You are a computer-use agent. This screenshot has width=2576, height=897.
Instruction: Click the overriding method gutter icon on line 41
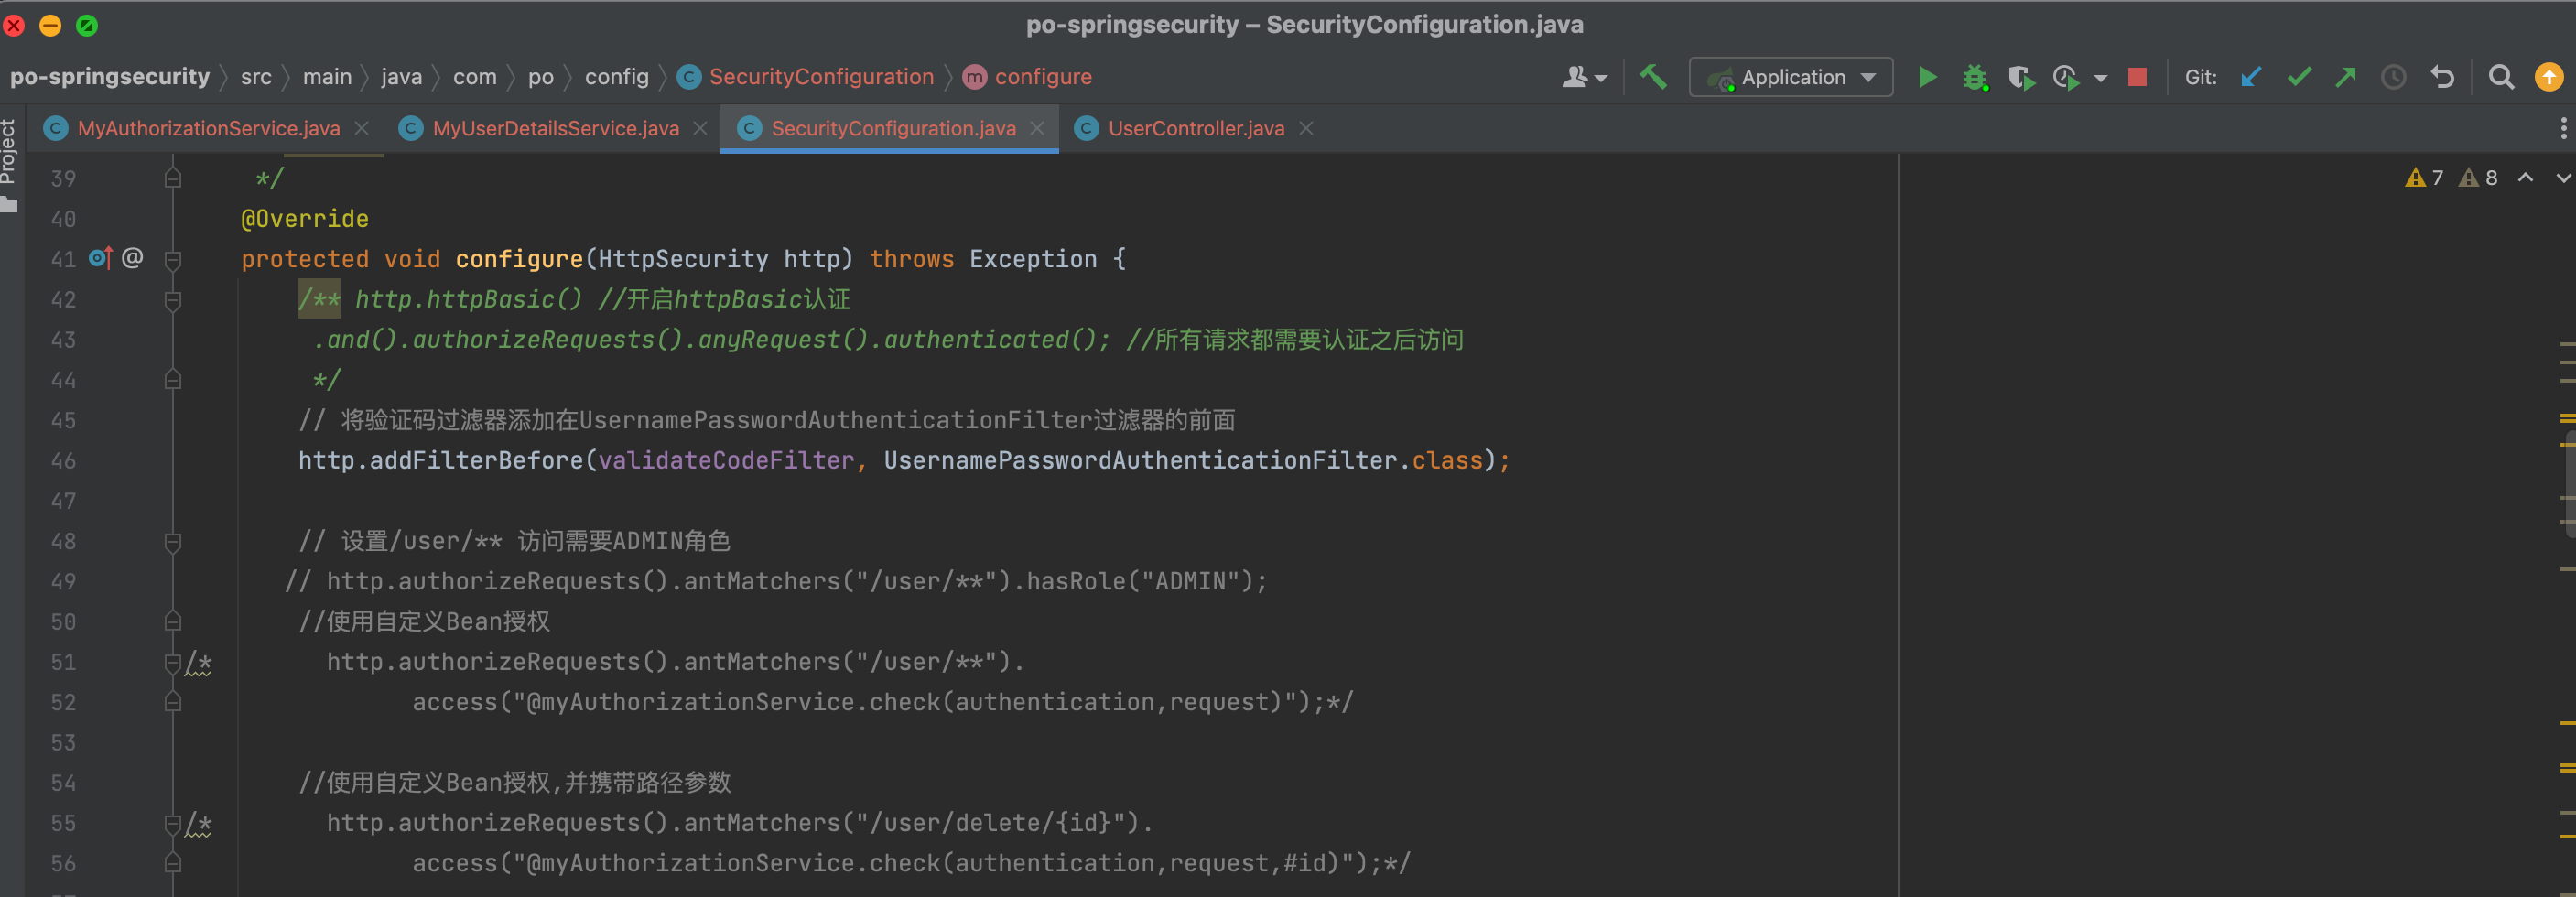click(100, 258)
